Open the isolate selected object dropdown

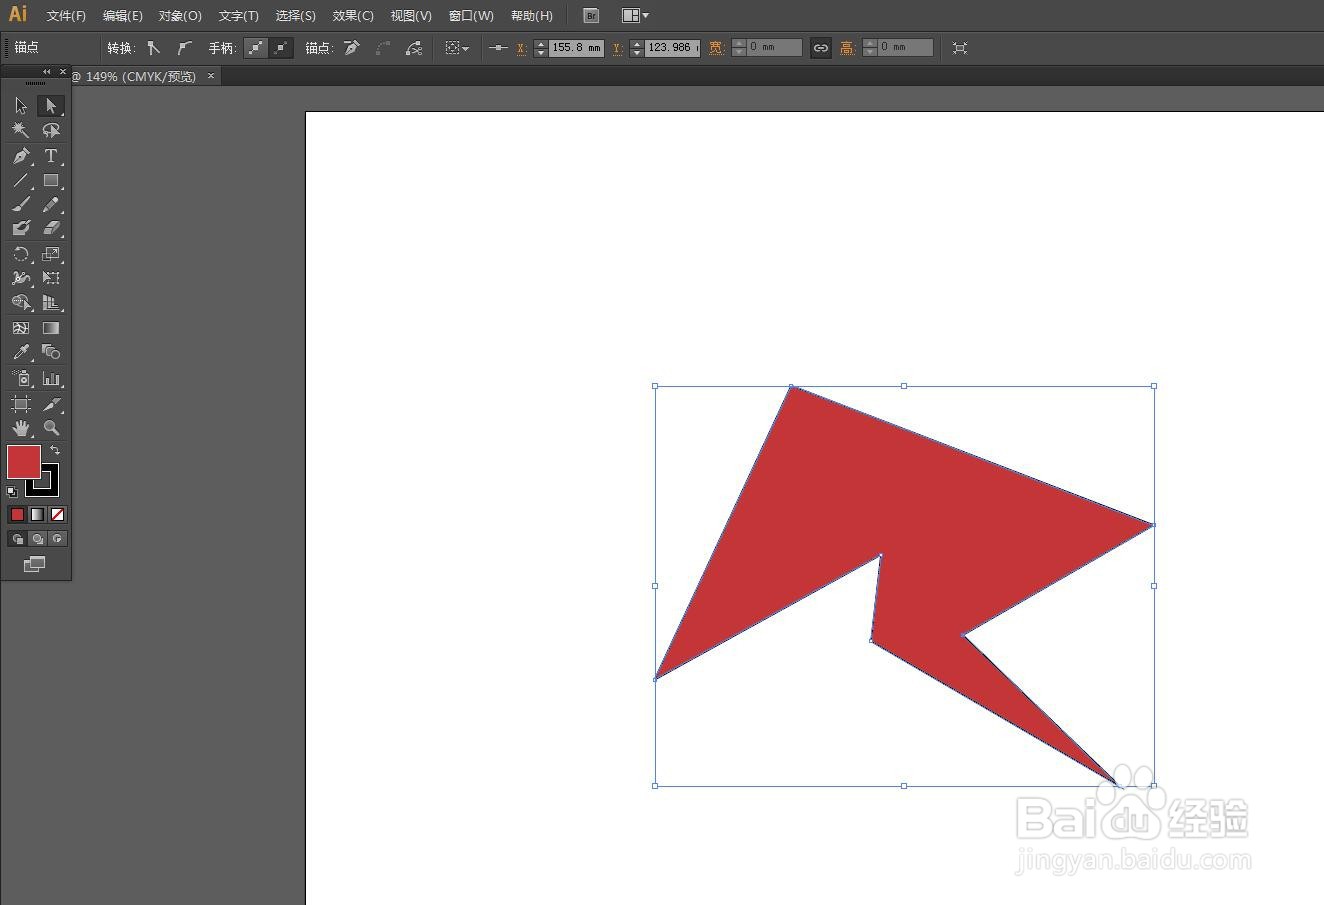coord(457,47)
